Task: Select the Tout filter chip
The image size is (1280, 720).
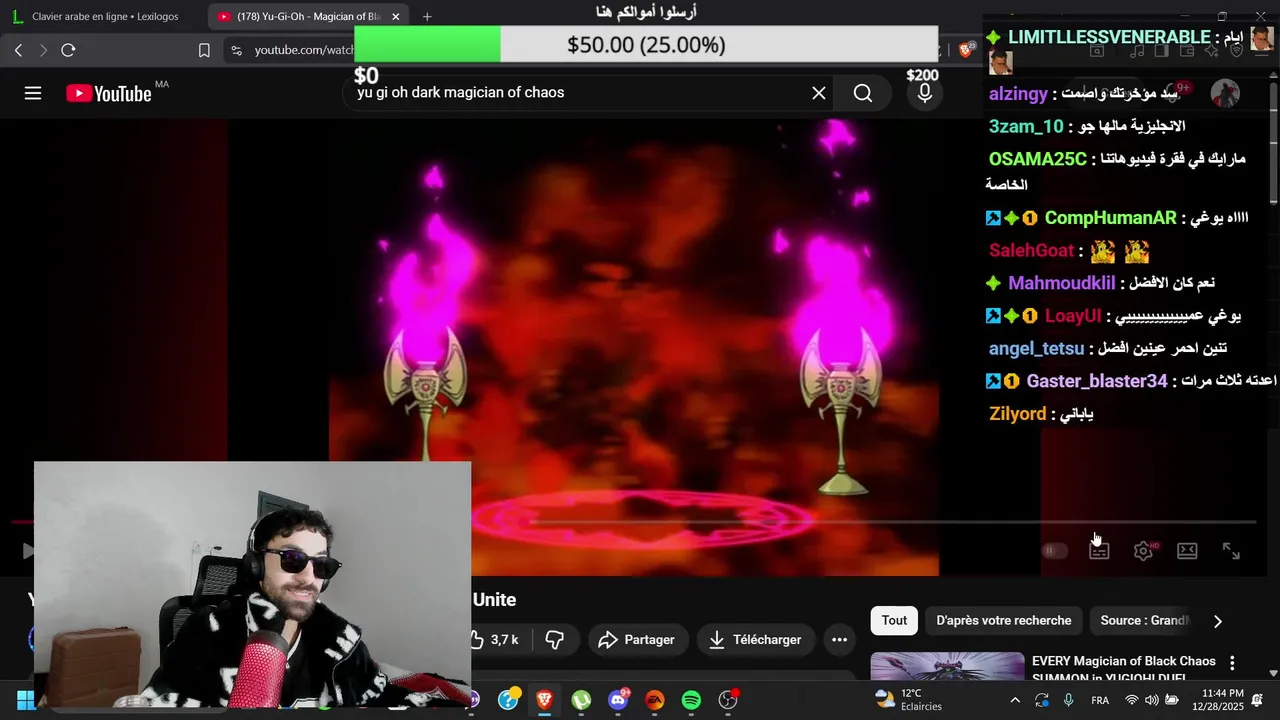Action: tap(894, 621)
